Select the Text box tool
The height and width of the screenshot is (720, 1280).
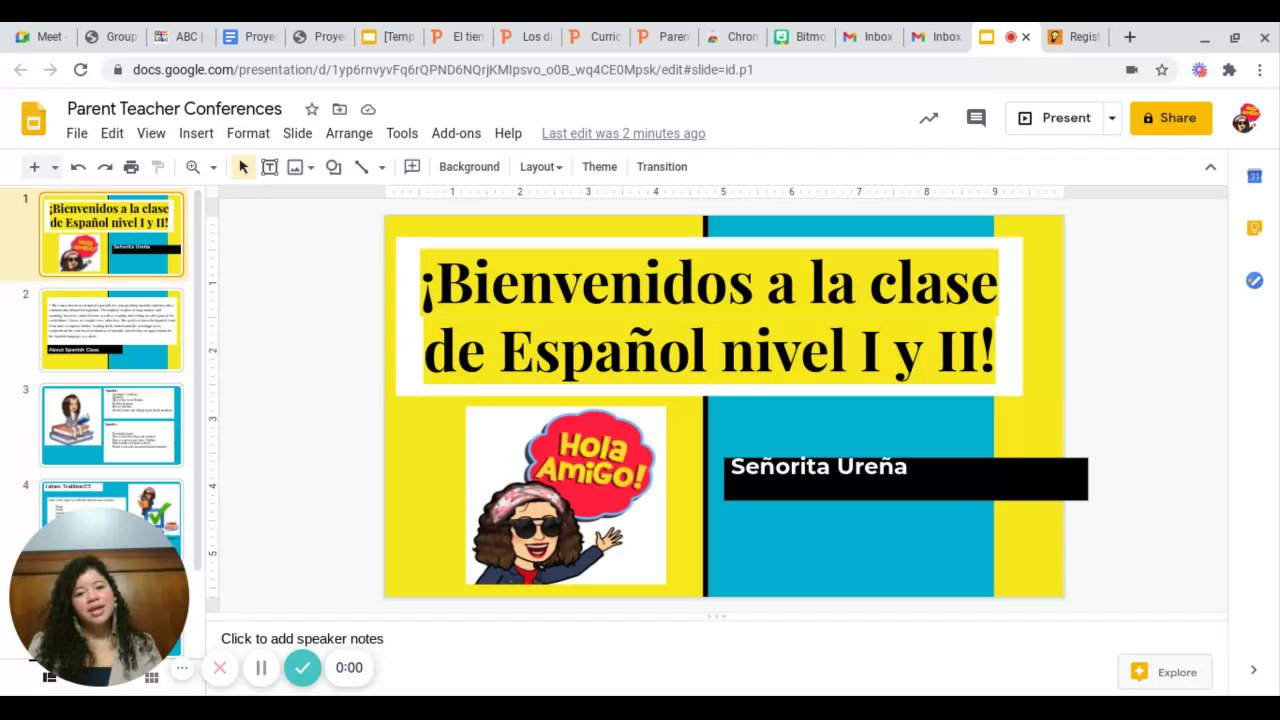(x=269, y=167)
